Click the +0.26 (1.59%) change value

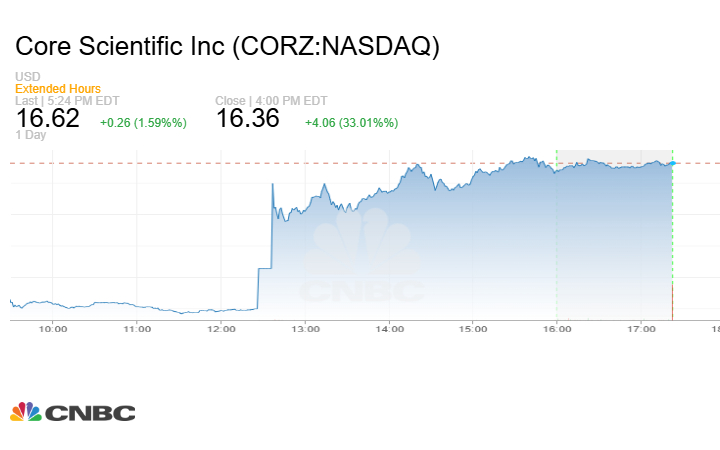point(143,123)
